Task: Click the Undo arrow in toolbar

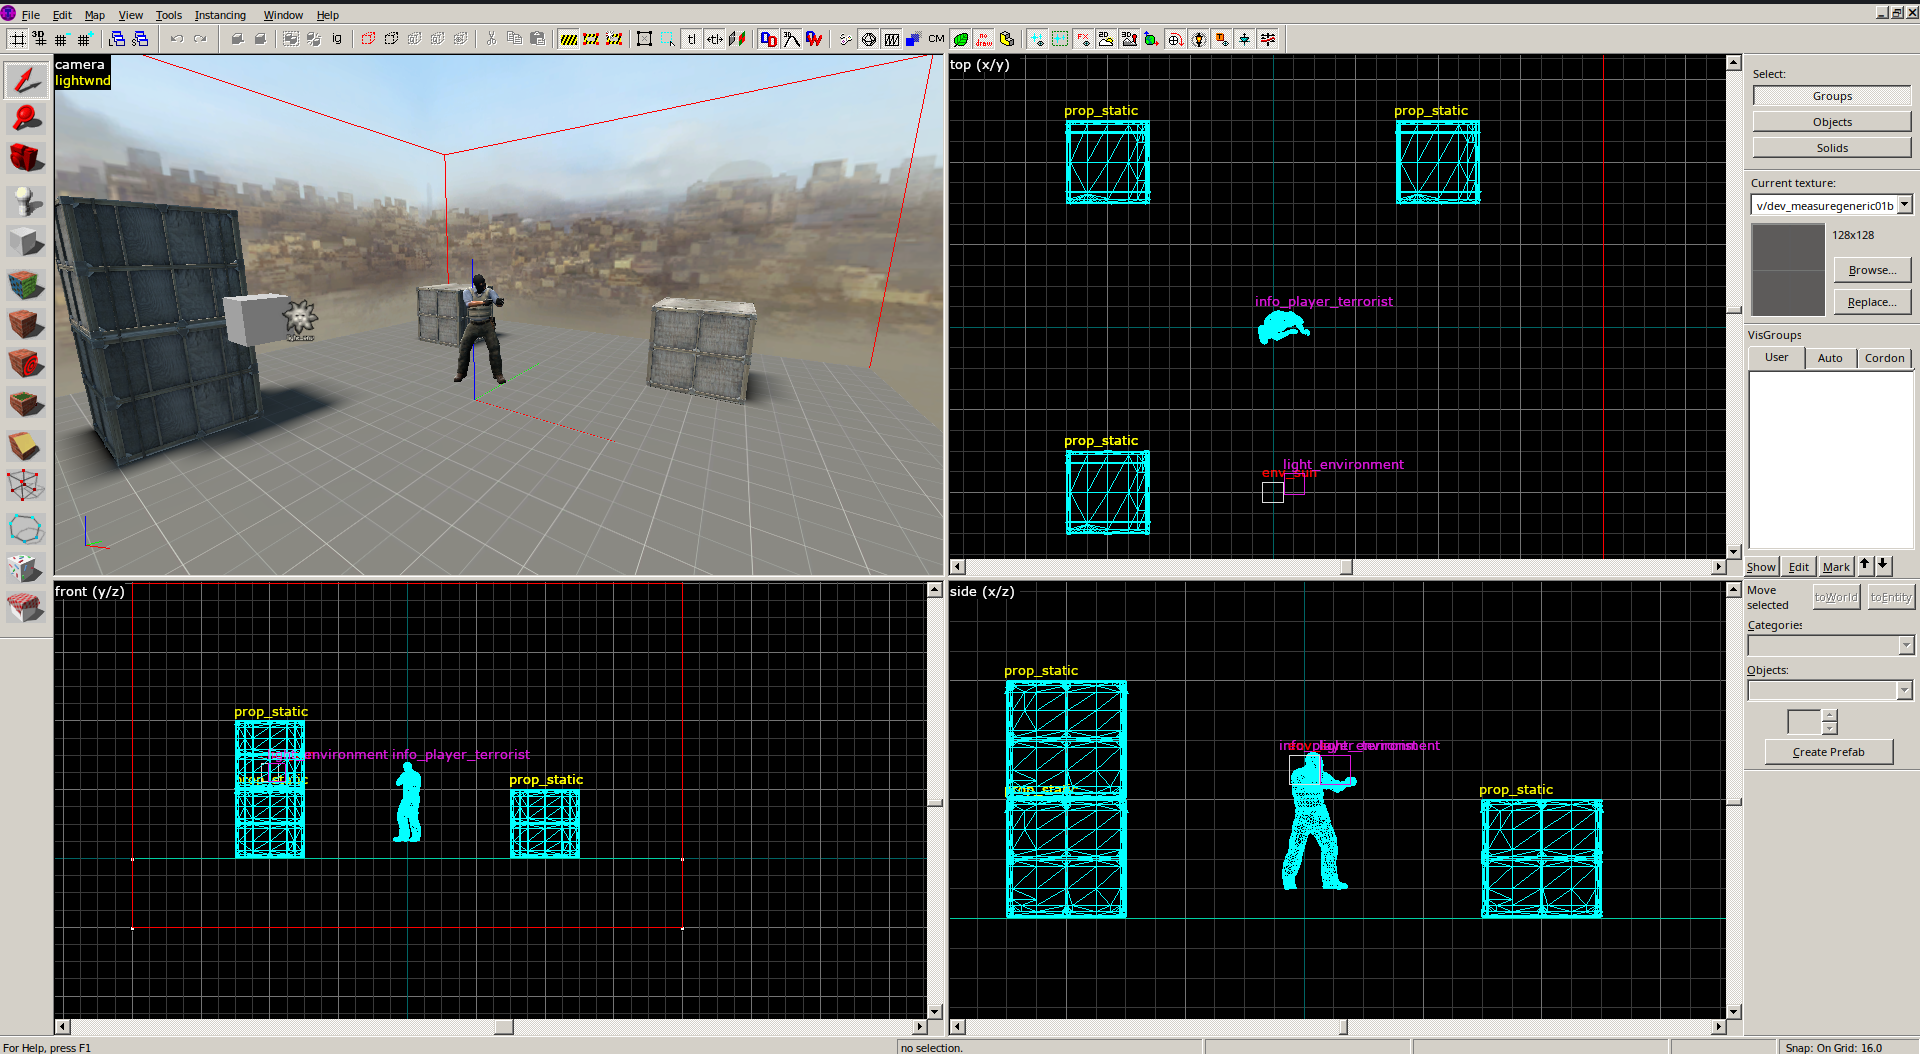Action: coord(177,39)
